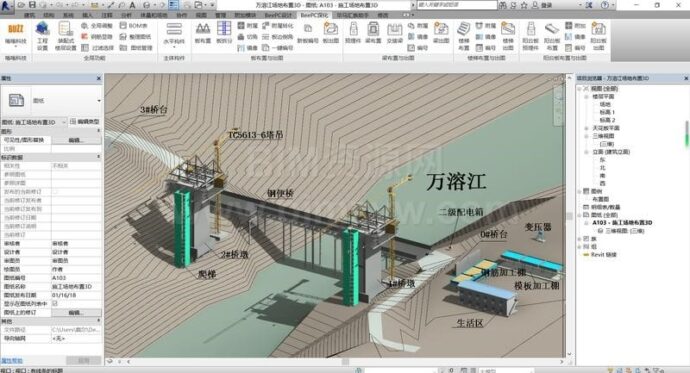The width and height of the screenshot is (690, 373).
Task: Open the help question mark icon
Action: pyautogui.click(x=605, y=5)
